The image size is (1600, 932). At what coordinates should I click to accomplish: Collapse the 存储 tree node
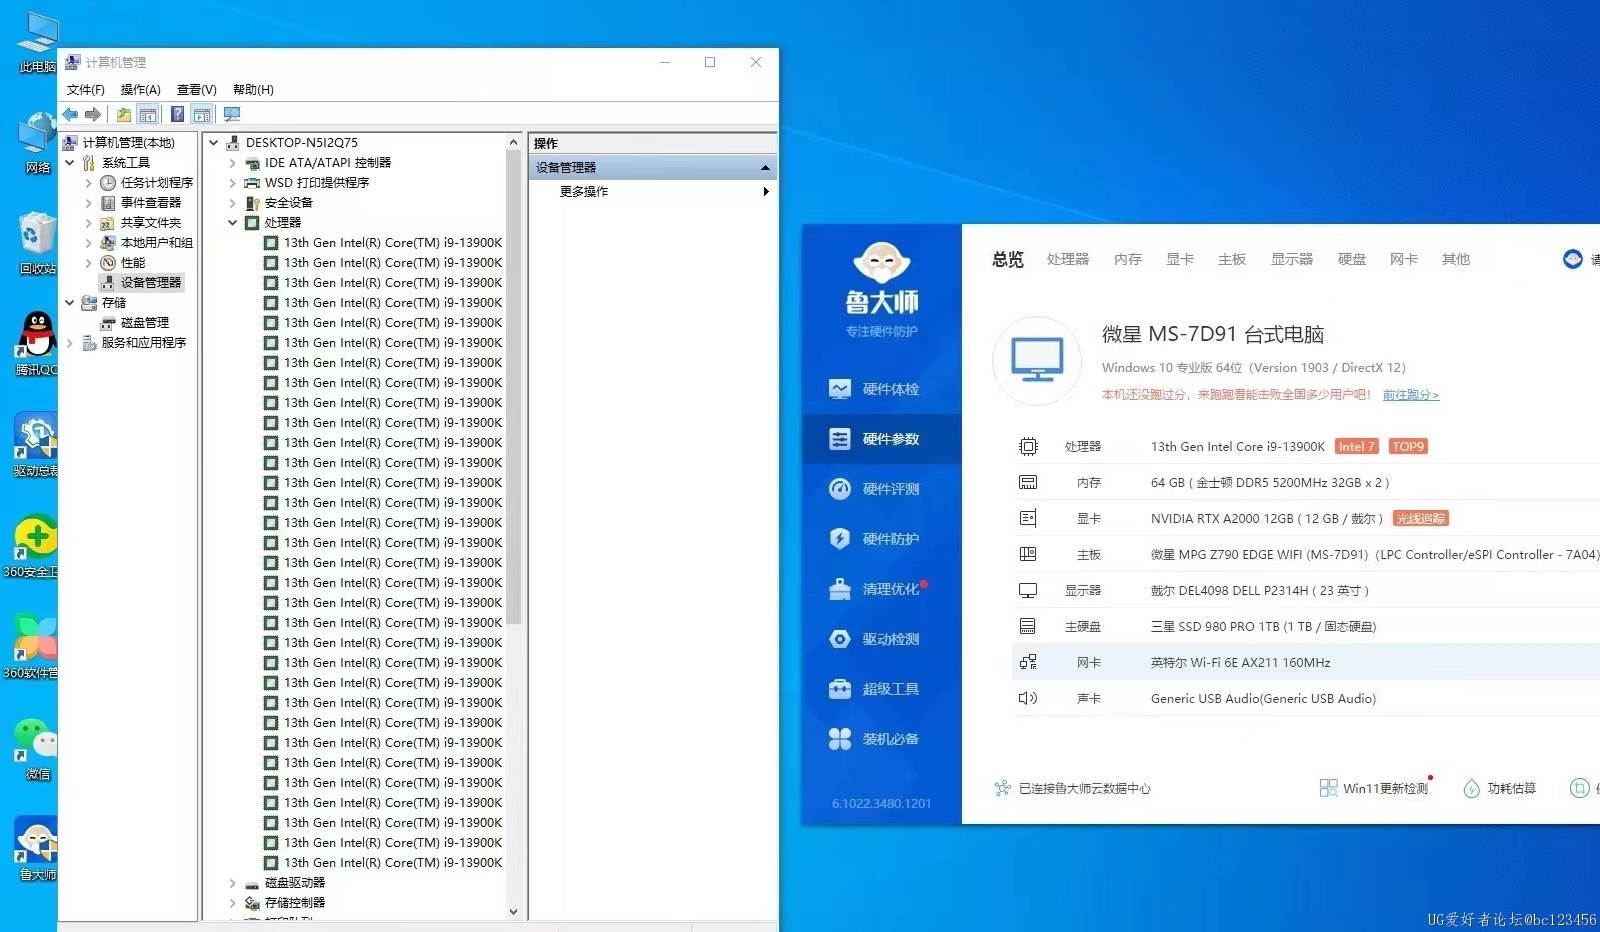(70, 302)
